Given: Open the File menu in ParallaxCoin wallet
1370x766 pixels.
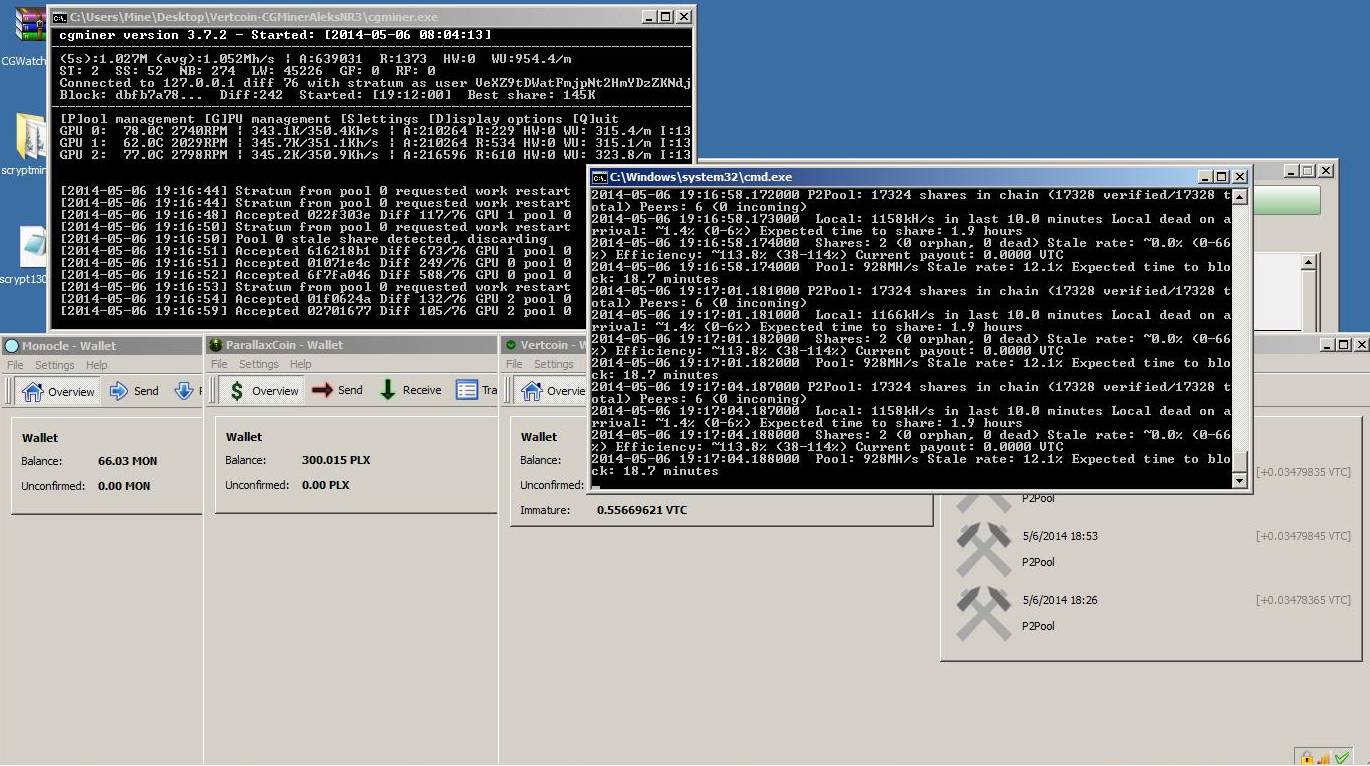Looking at the screenshot, I should pyautogui.click(x=219, y=364).
